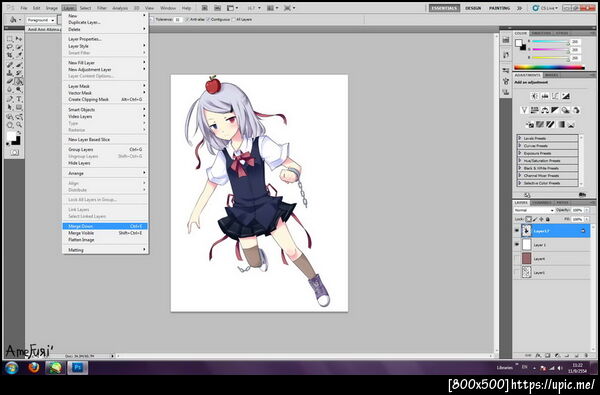Swap foreground and background colors arrow

[x=19, y=132]
